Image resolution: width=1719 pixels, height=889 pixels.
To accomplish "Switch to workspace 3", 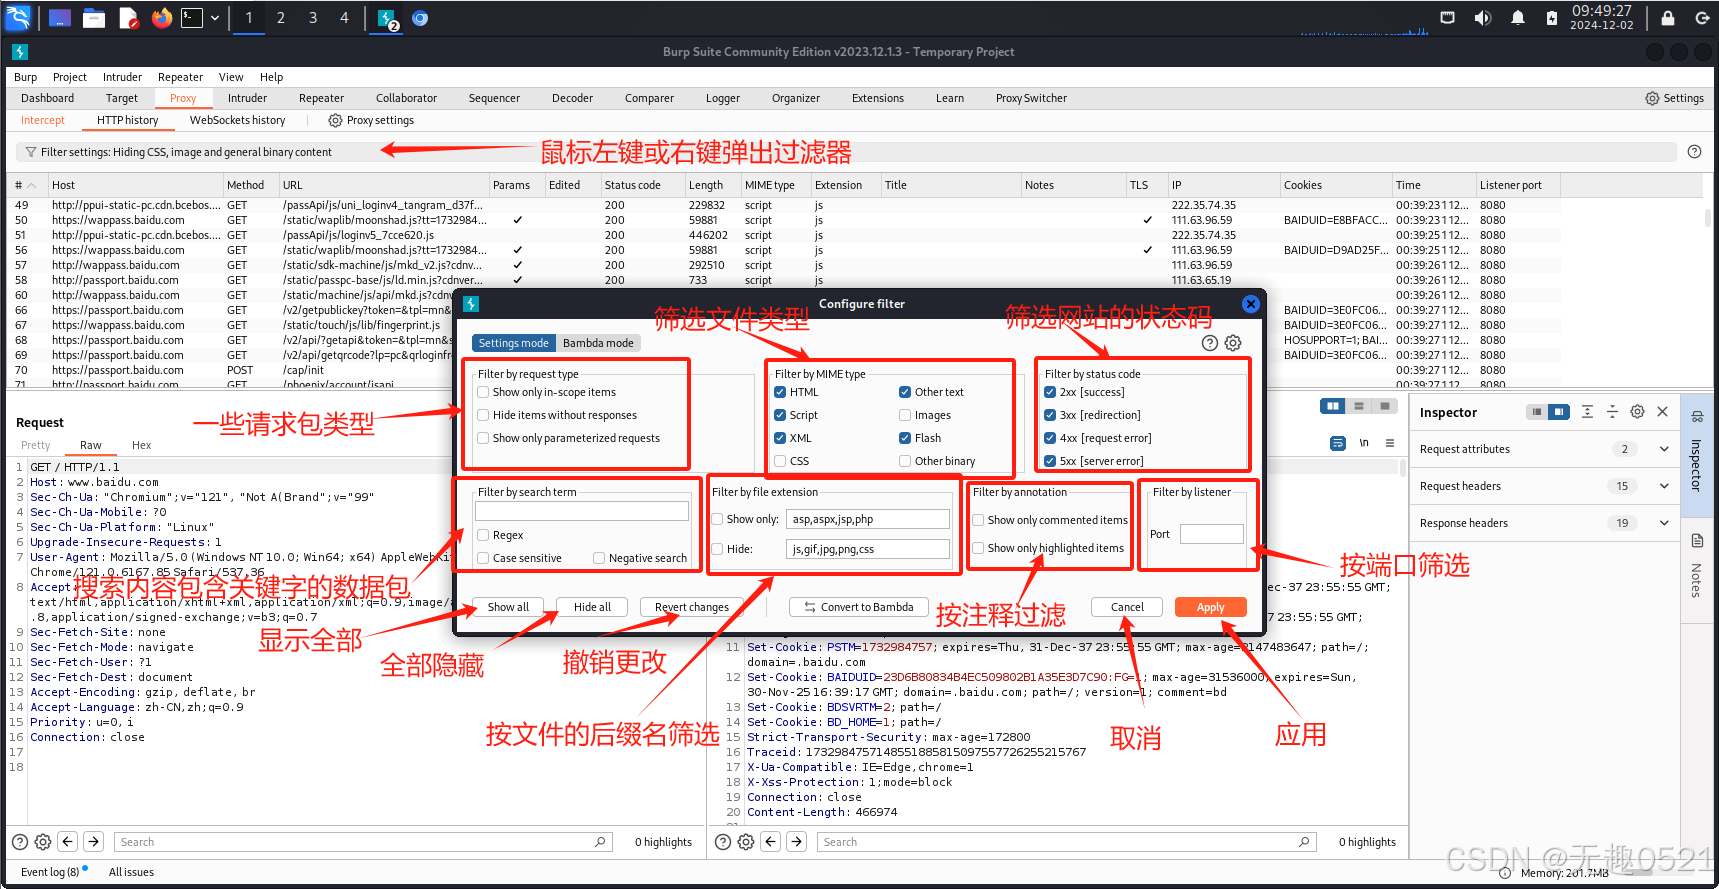I will (313, 18).
